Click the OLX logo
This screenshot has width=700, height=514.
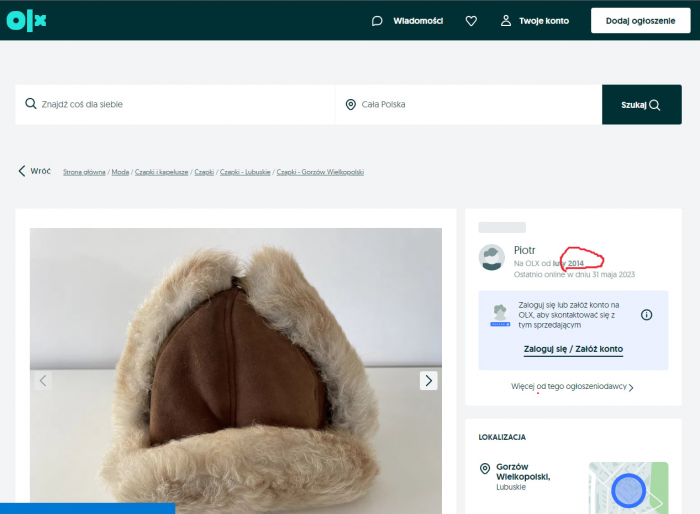click(27, 20)
